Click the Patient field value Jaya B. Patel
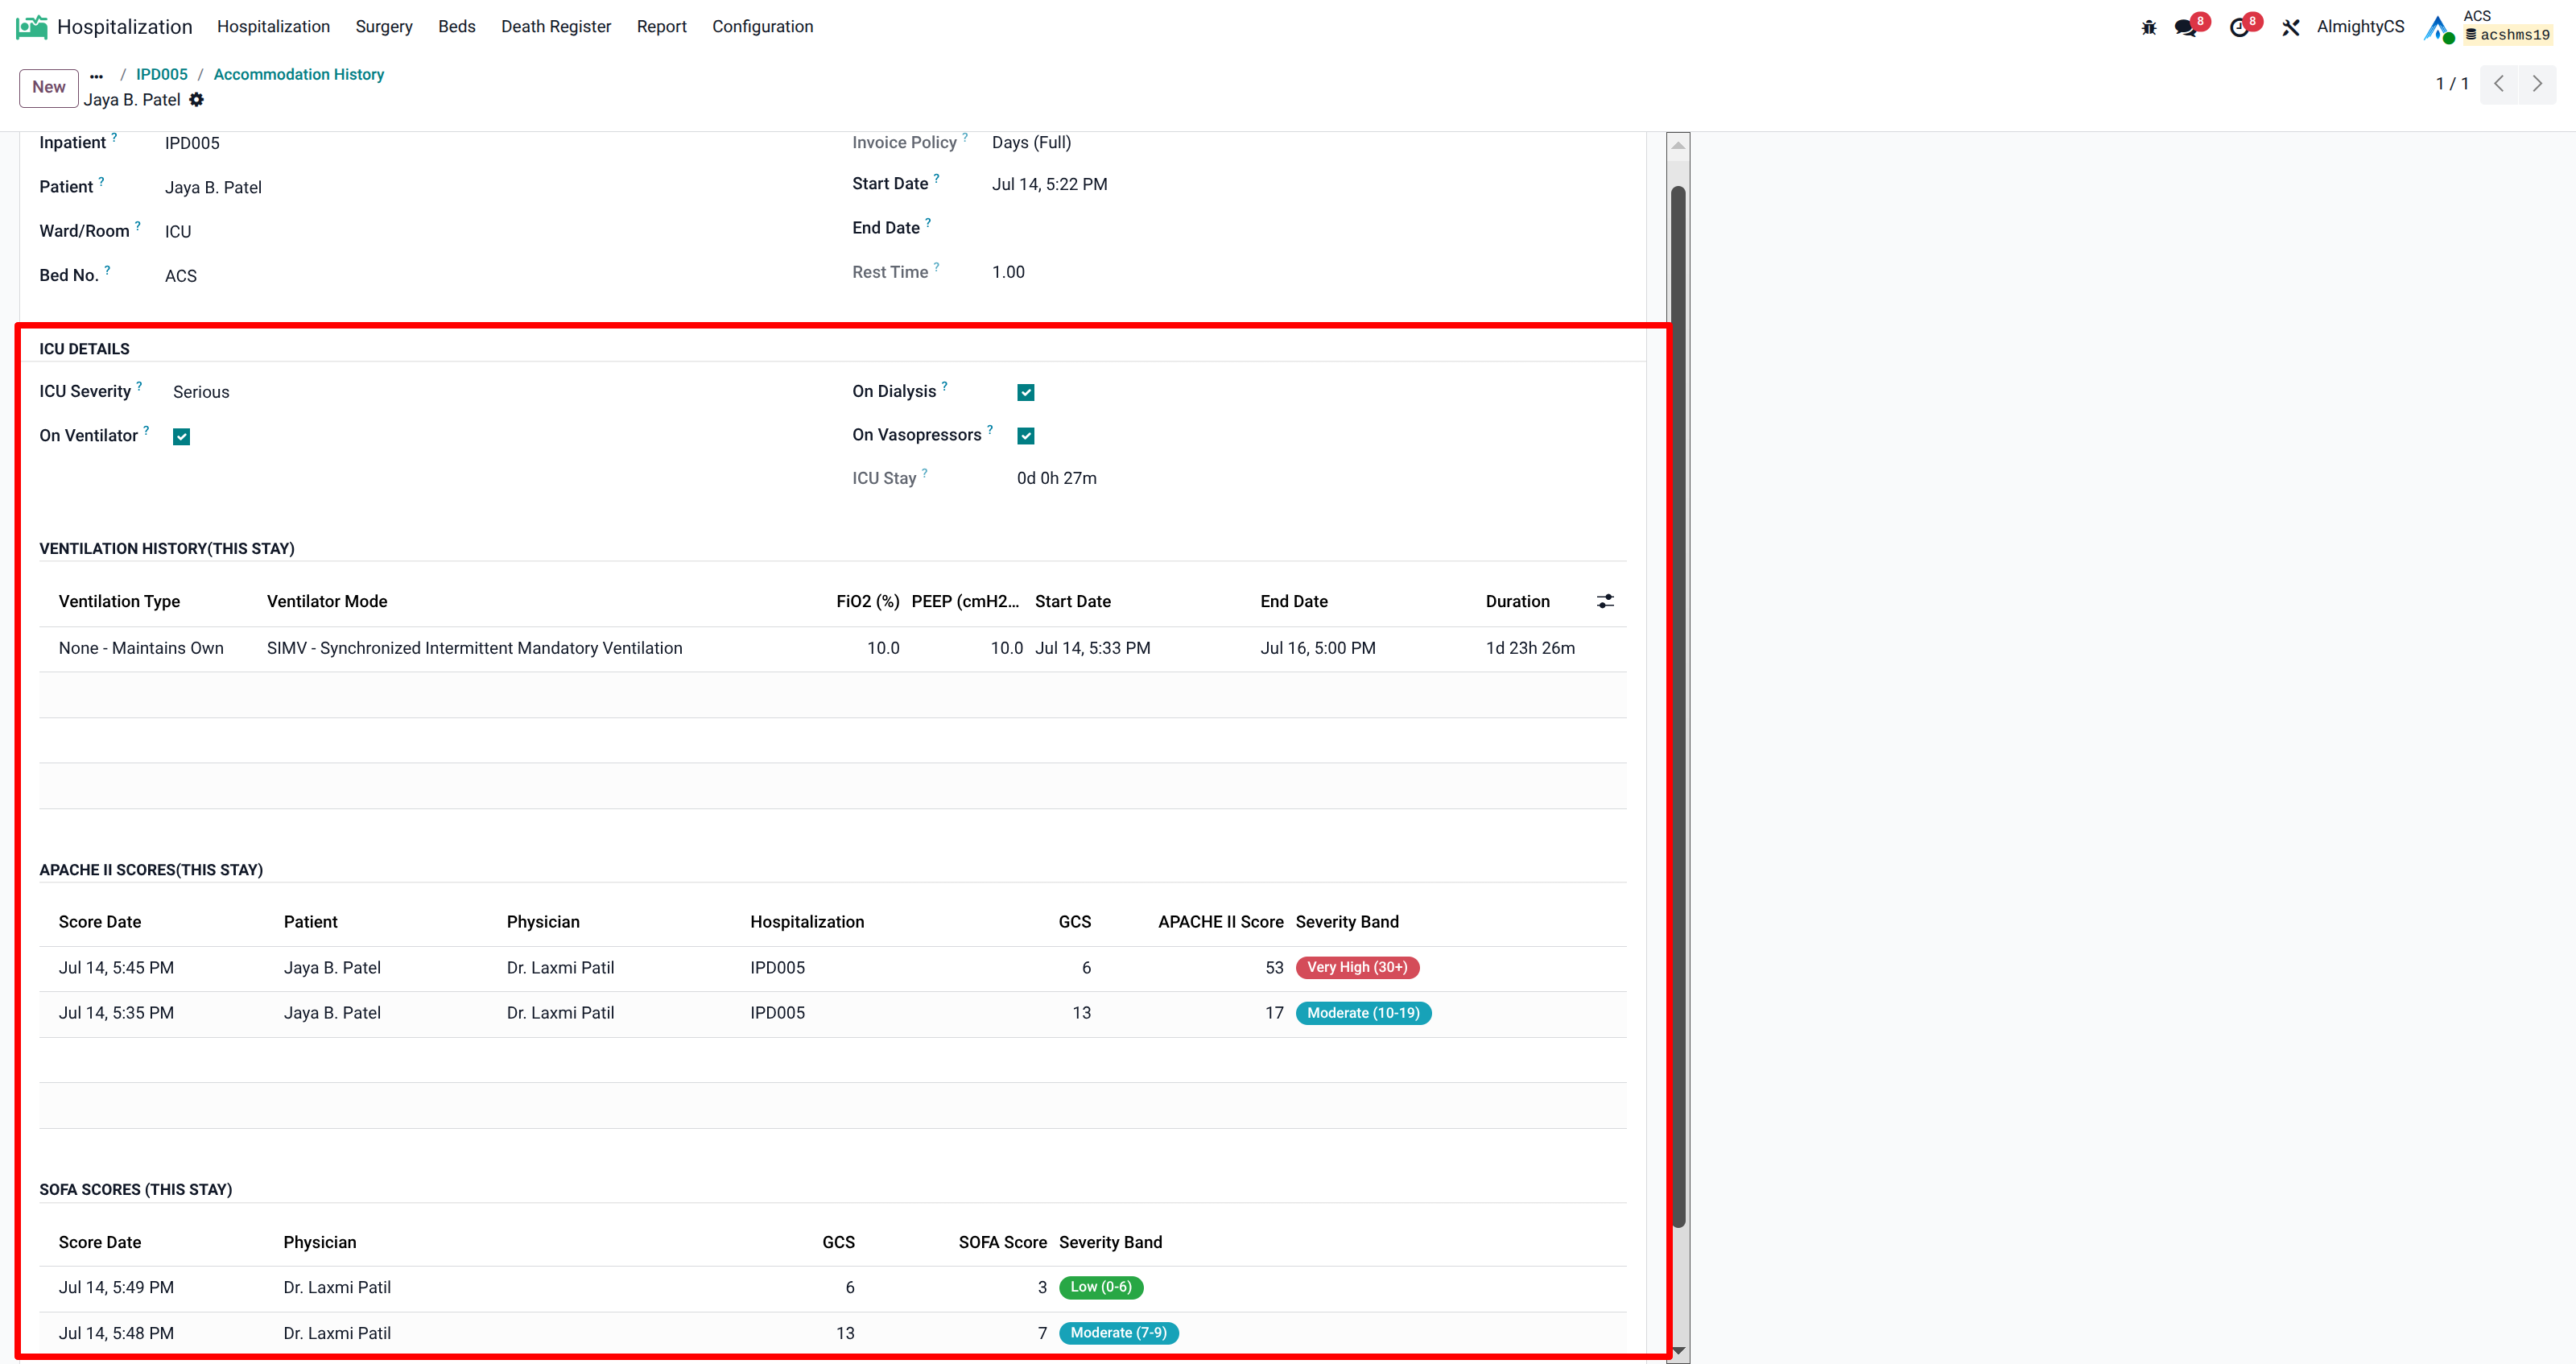 (x=213, y=188)
